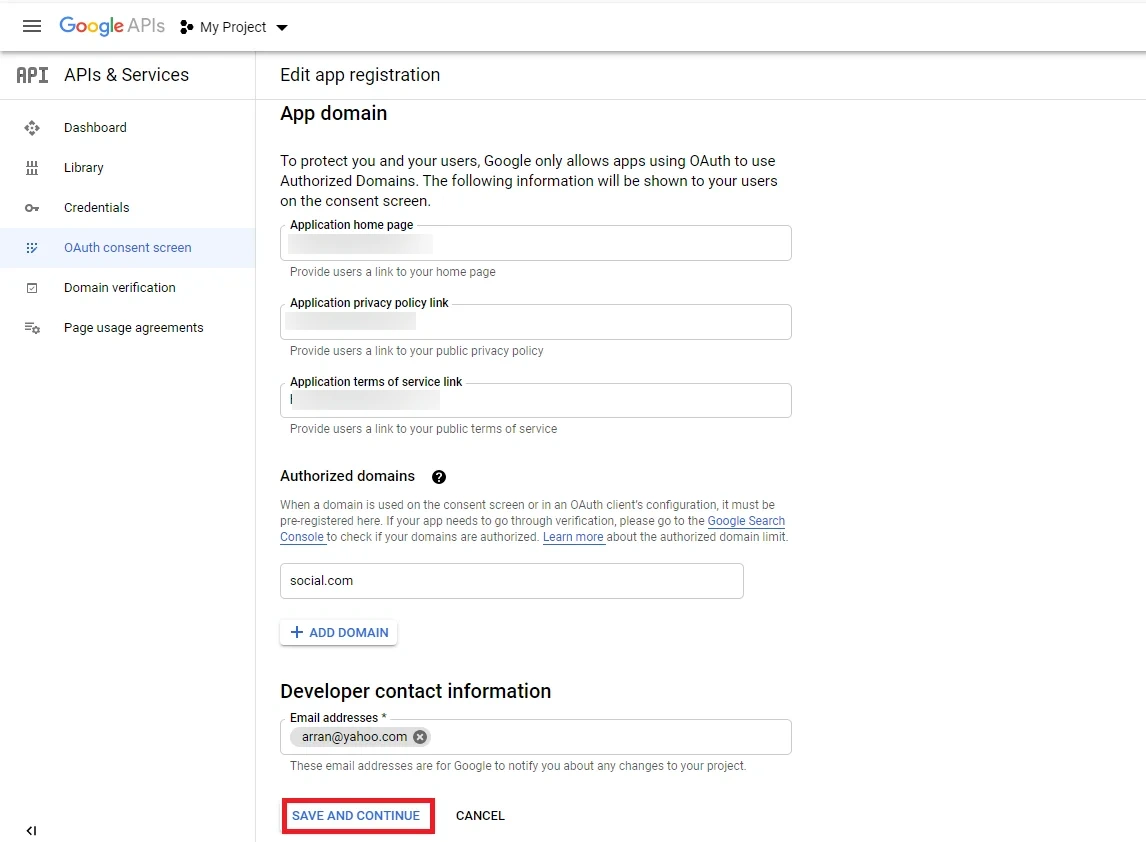Open the navigation hamburger menu
Viewport: 1146px width, 842px height.
(x=31, y=26)
